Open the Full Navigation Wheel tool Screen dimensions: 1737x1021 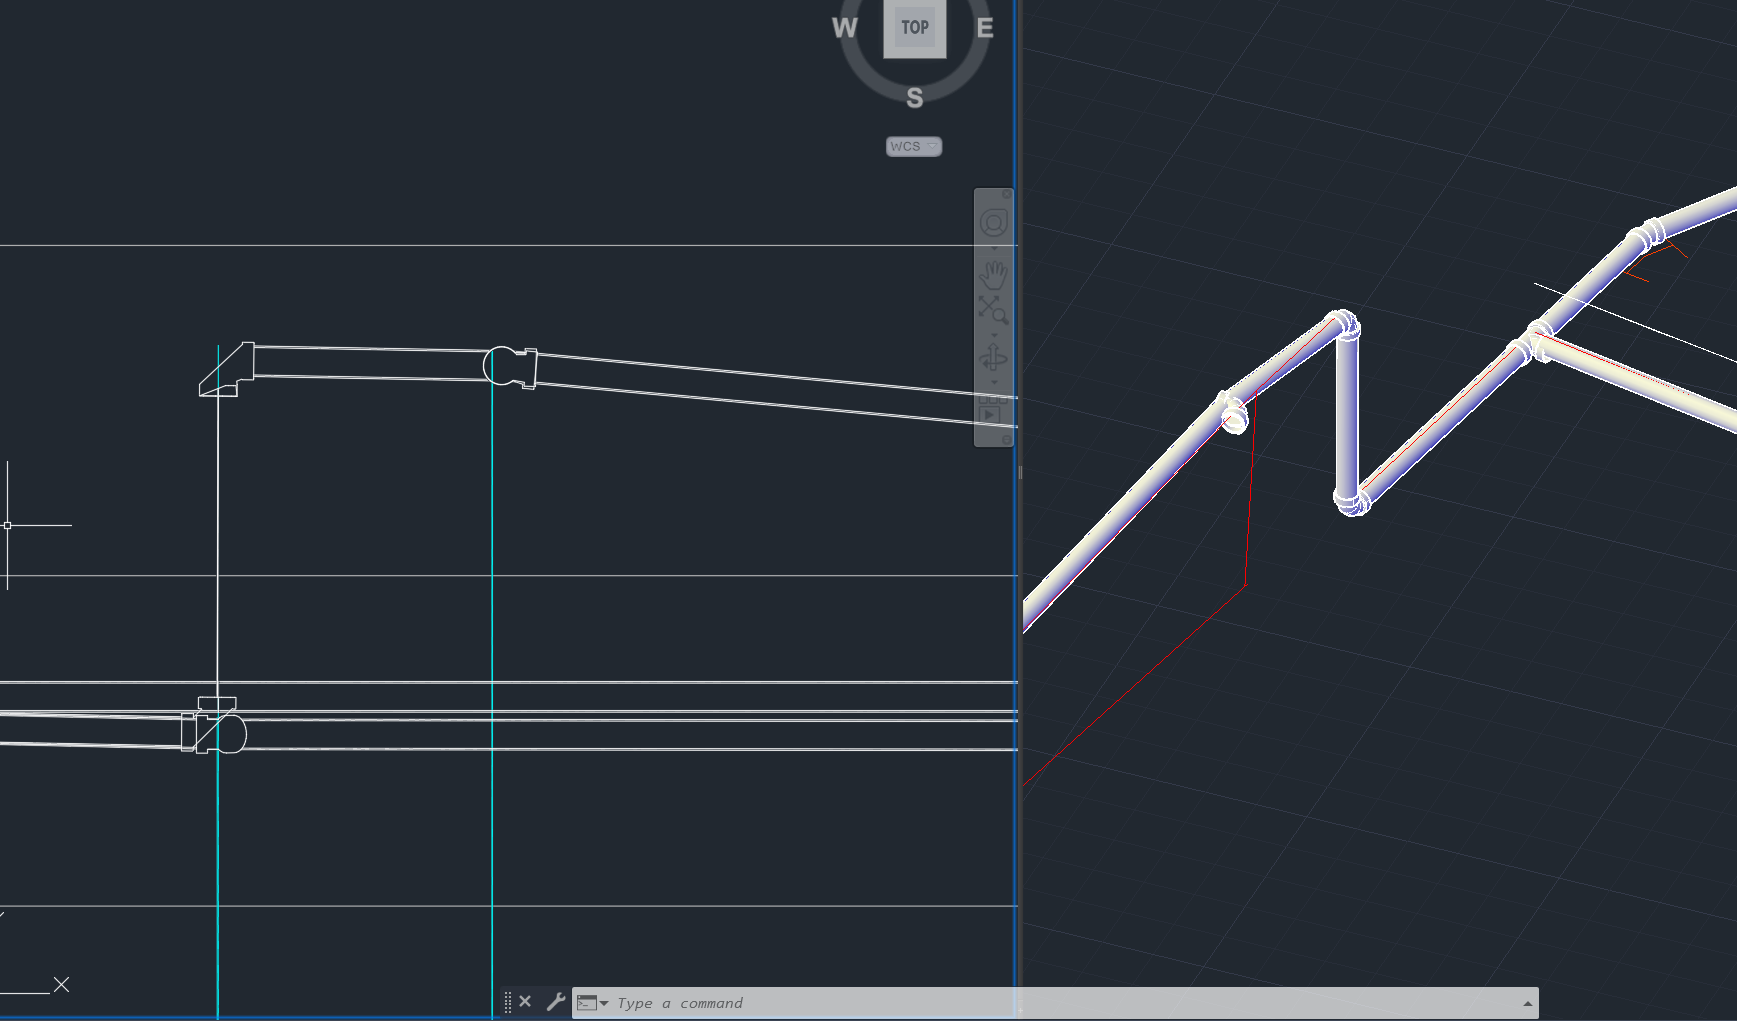(x=993, y=222)
